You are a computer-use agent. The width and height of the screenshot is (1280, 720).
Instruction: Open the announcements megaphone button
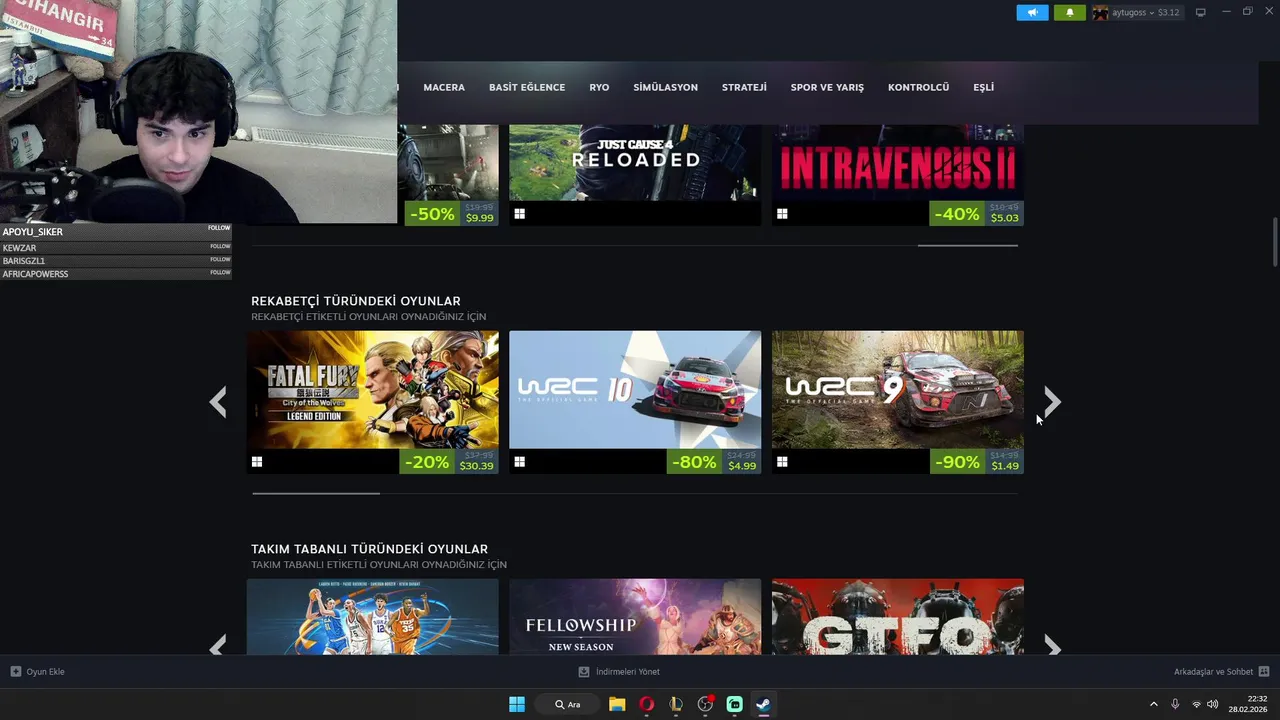(1032, 13)
